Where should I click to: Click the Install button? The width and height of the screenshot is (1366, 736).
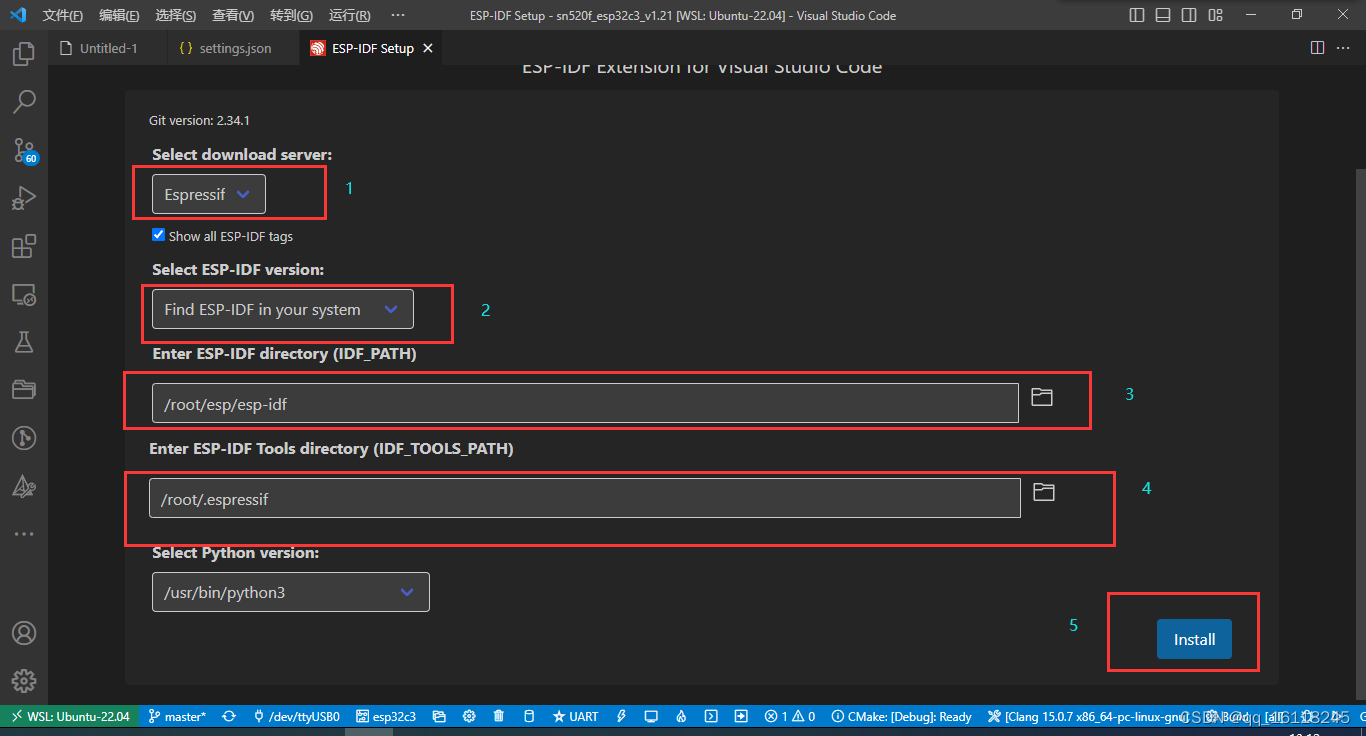(1194, 639)
